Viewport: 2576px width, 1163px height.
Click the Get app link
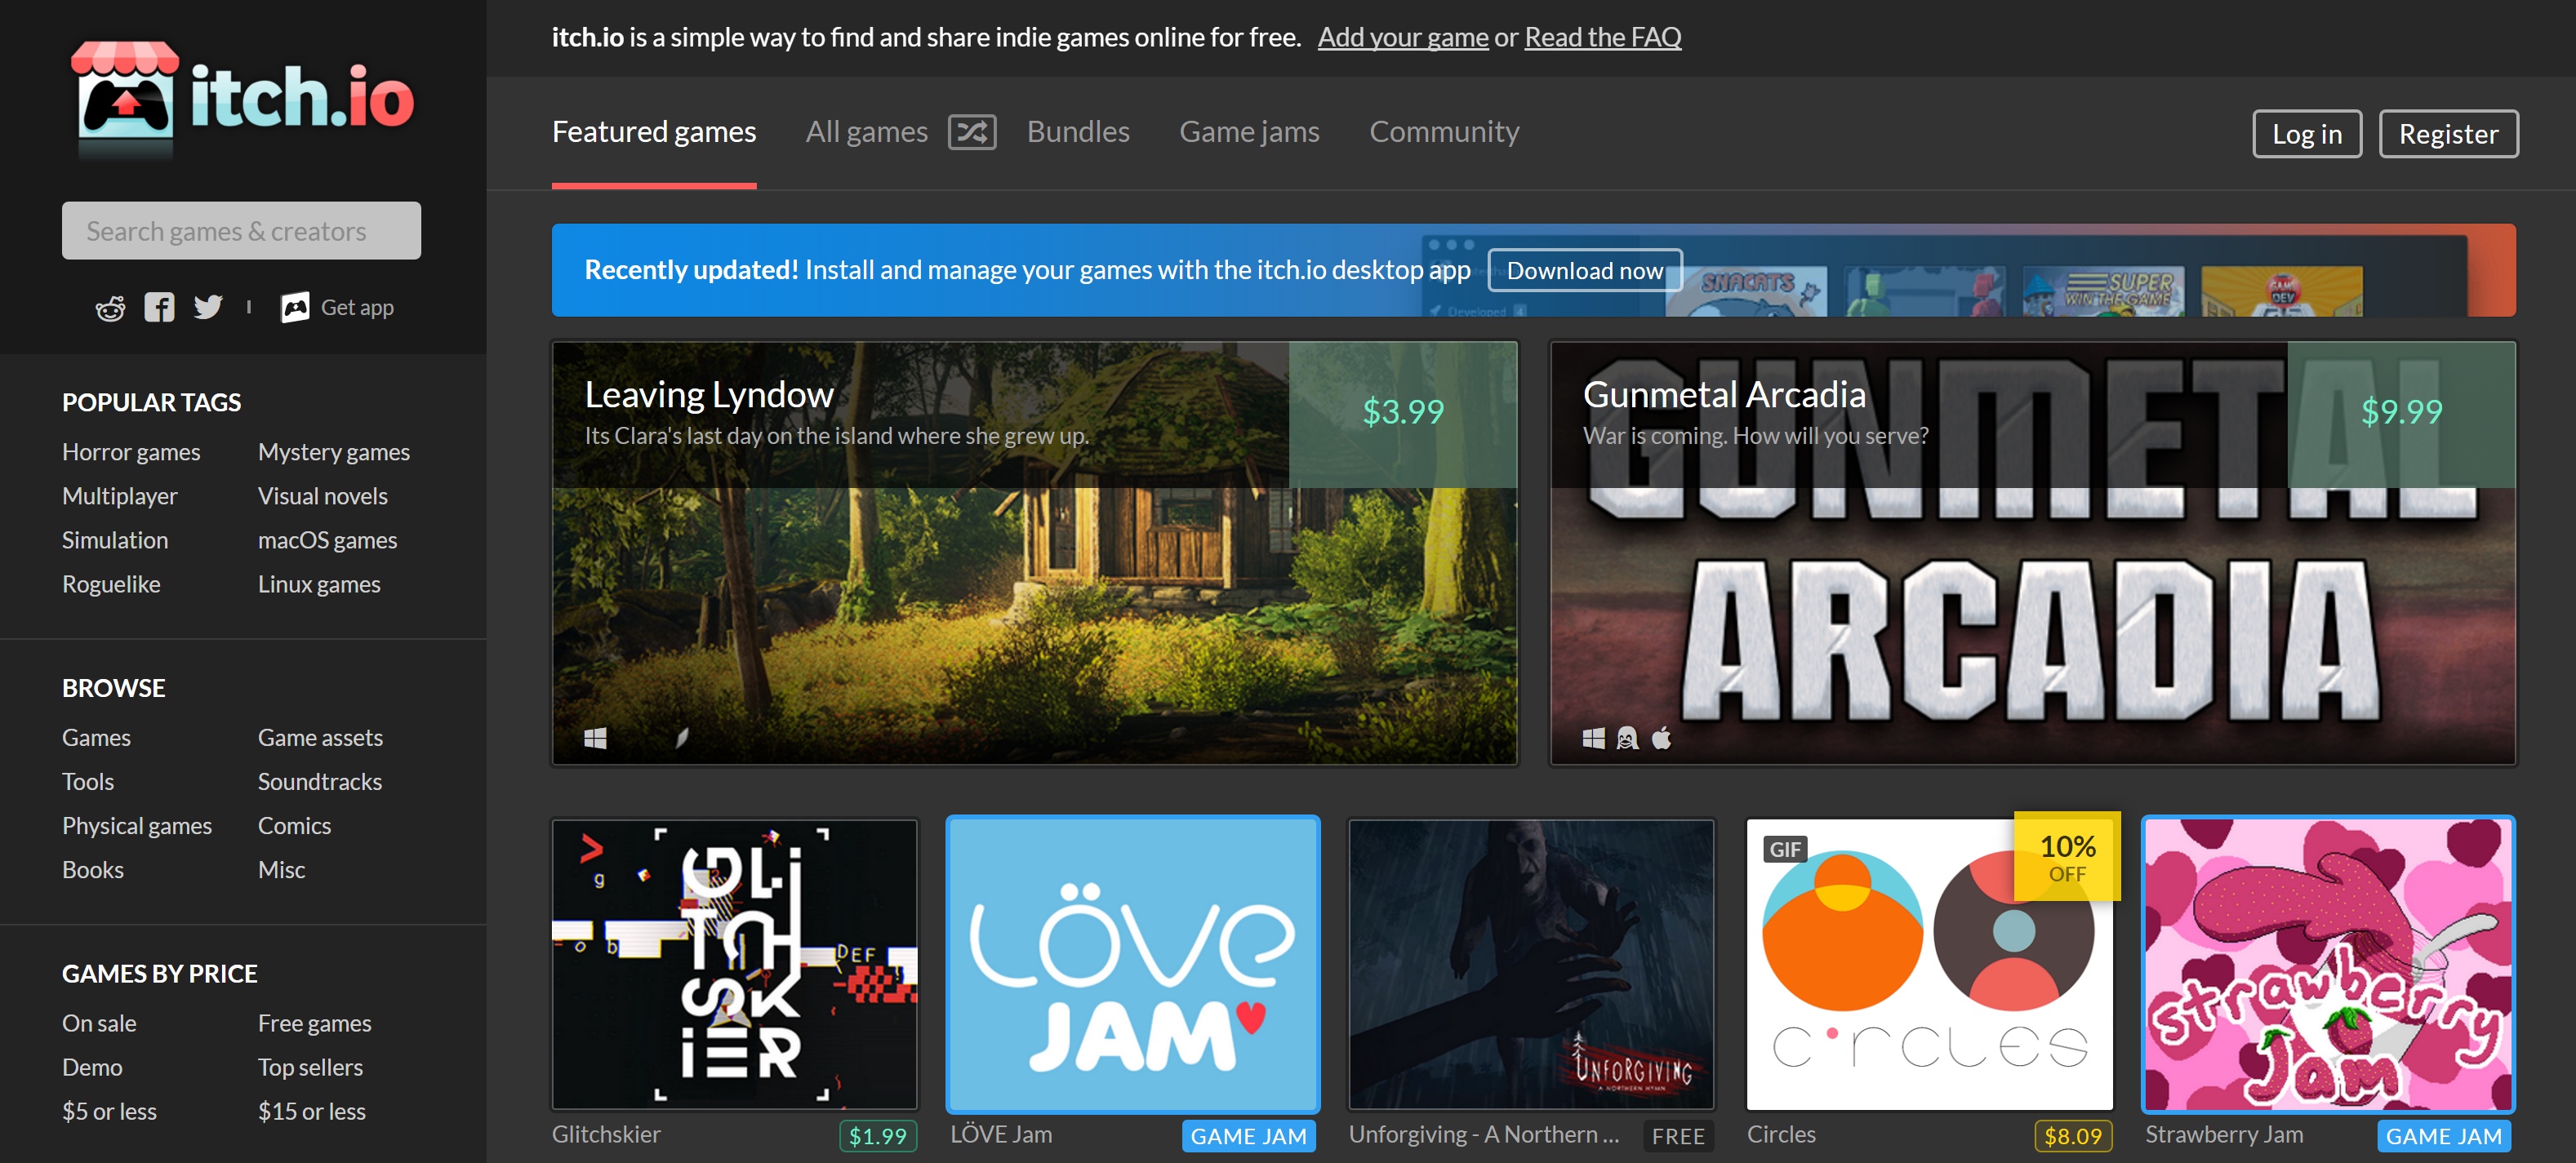point(338,307)
